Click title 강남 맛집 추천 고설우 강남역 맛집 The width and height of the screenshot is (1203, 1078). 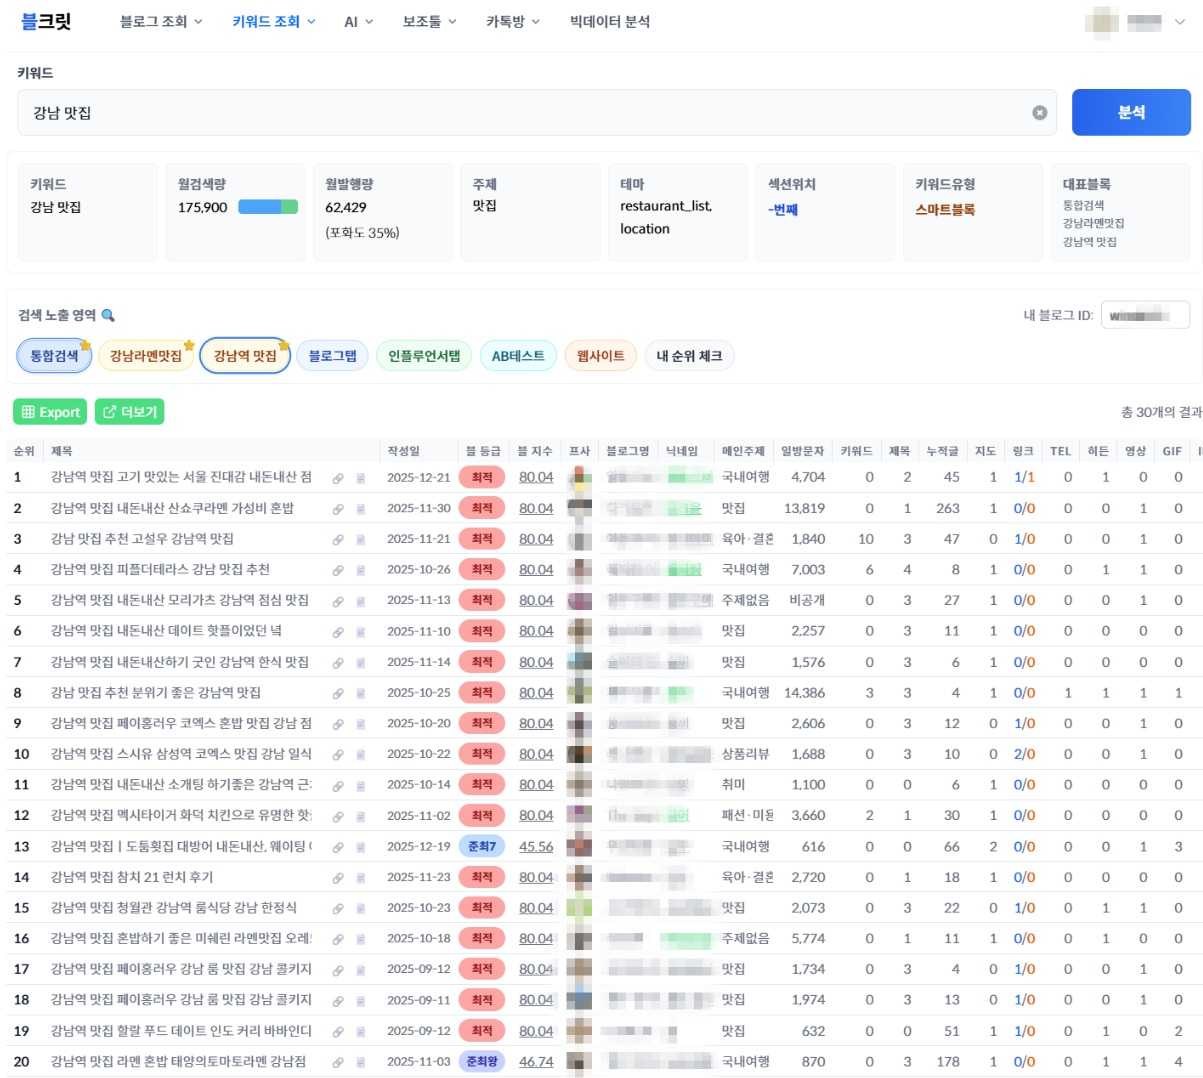(142, 539)
